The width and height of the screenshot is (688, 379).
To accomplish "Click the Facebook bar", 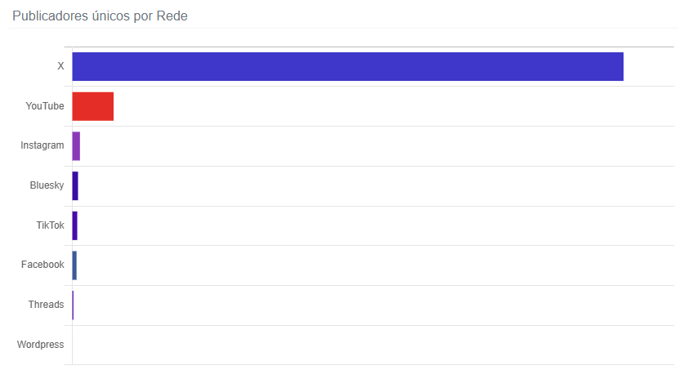I will coord(75,265).
